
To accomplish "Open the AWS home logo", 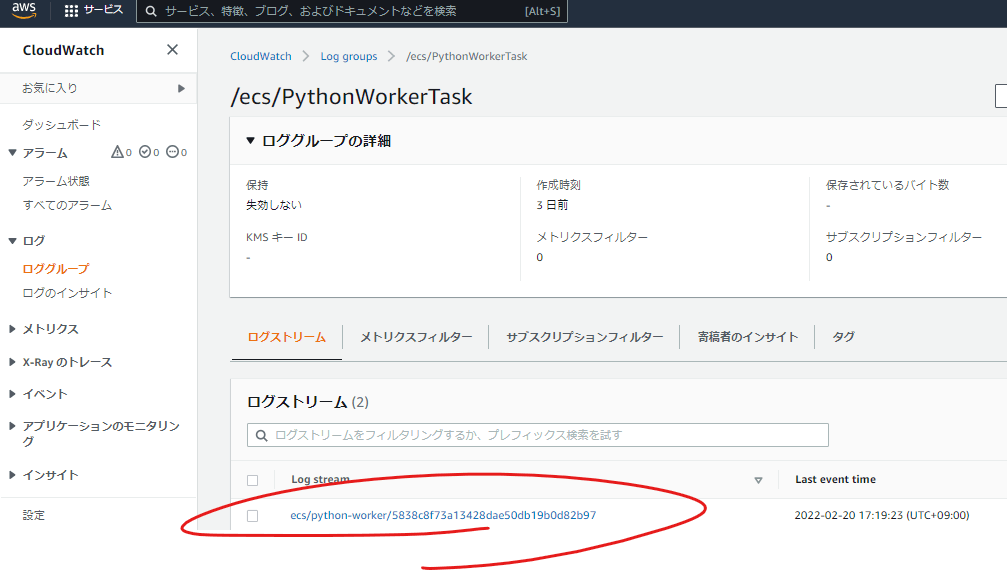I will (x=24, y=10).
